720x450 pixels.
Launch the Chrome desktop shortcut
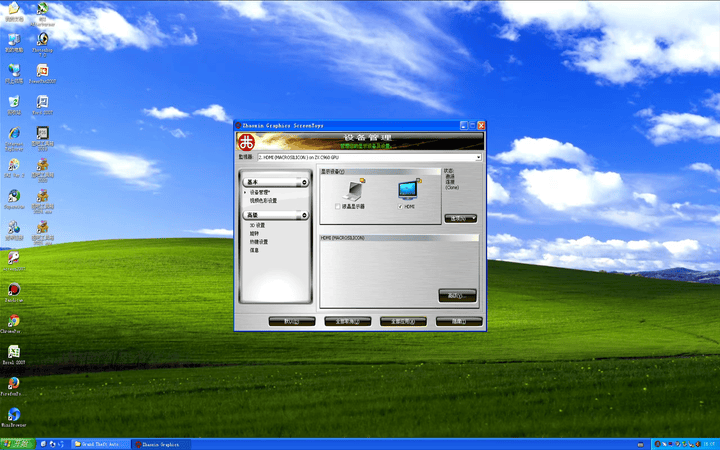[x=14, y=324]
